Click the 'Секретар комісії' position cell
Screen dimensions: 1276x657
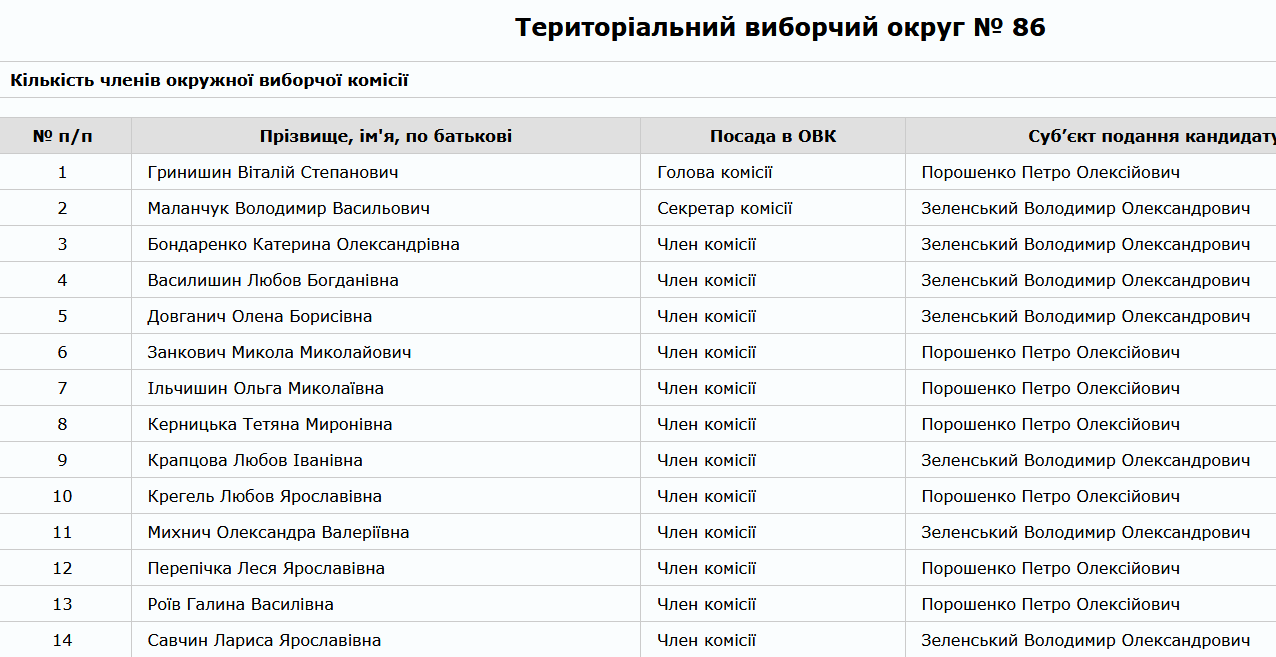tap(724, 209)
